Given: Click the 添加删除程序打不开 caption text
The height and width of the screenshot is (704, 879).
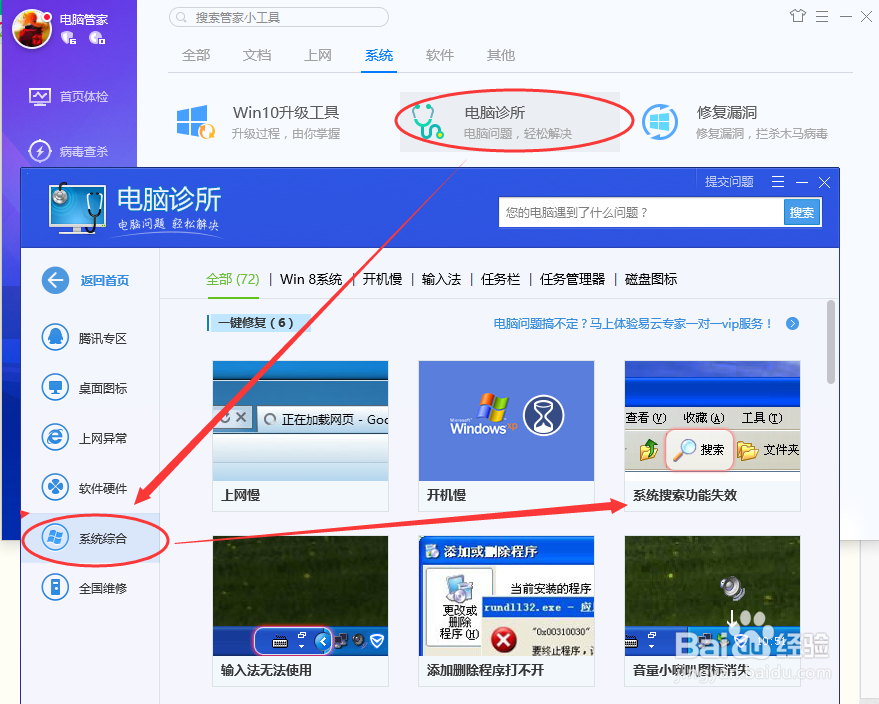Looking at the screenshot, I should click(x=485, y=670).
